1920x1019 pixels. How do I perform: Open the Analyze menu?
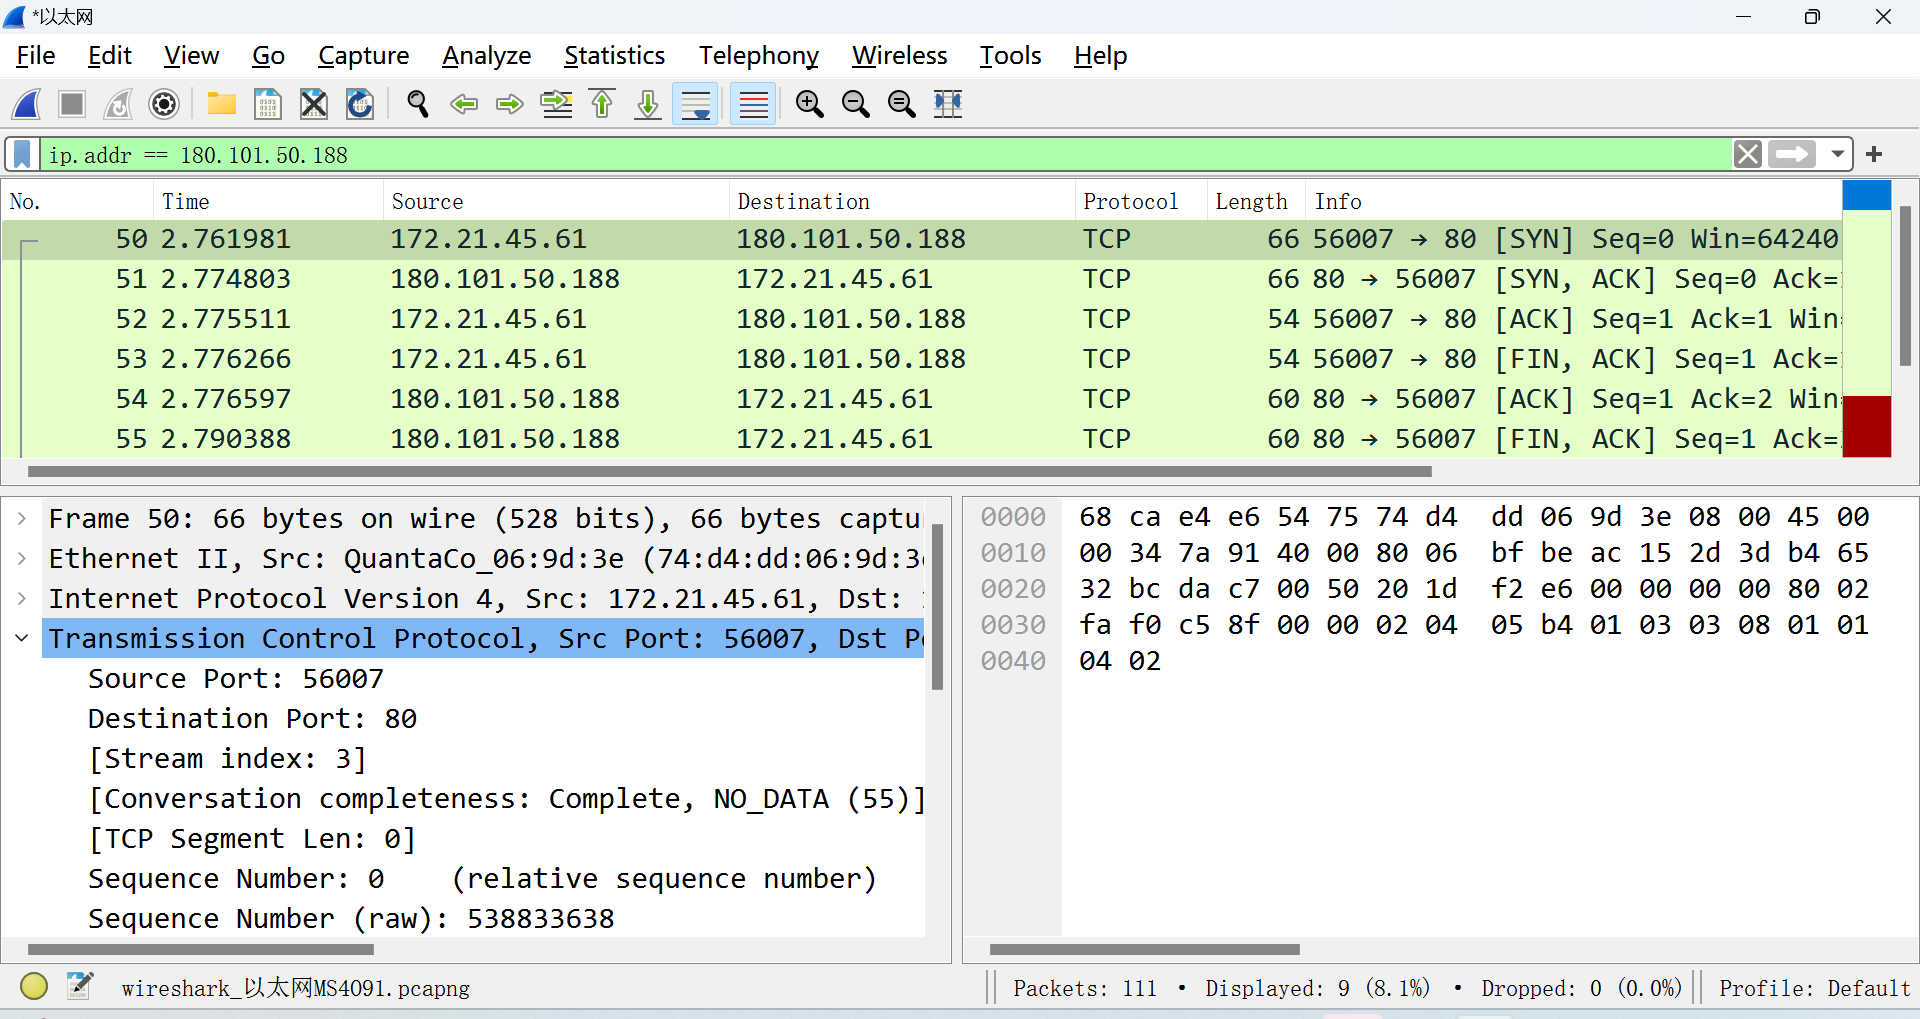(x=486, y=56)
